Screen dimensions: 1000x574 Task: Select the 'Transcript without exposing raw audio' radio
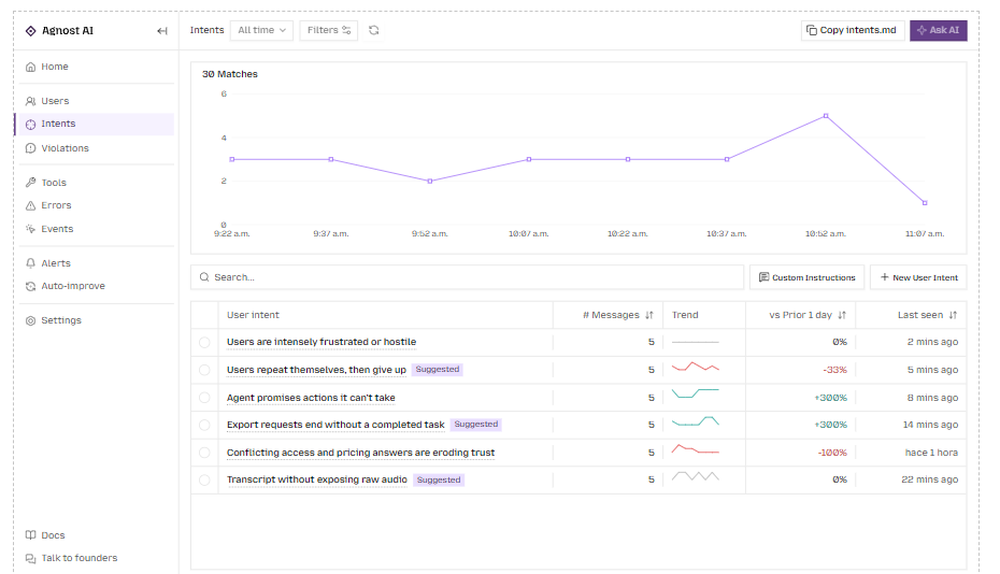pyautogui.click(x=204, y=480)
